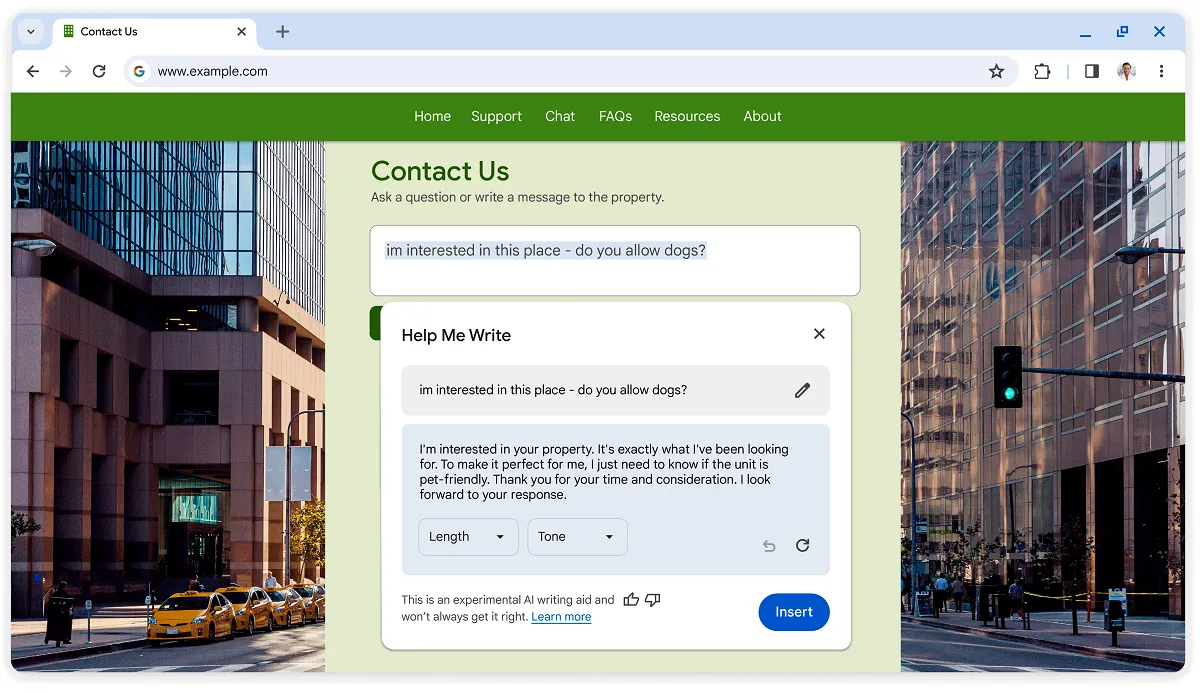Click the Insert button
Screen dimensions: 1200x693
(794, 612)
